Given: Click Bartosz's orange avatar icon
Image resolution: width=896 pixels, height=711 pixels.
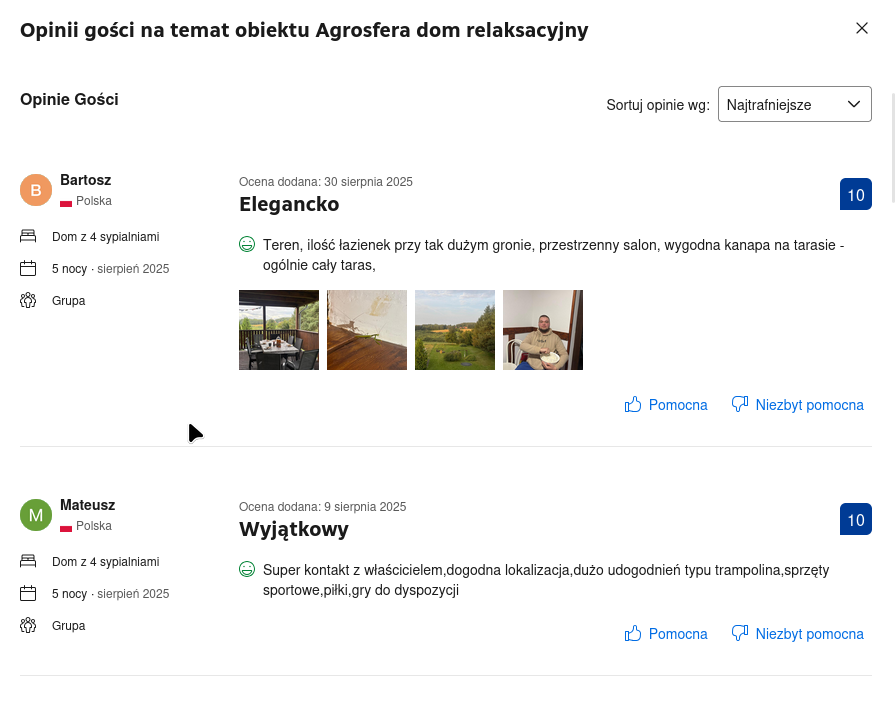Looking at the screenshot, I should (x=36, y=190).
